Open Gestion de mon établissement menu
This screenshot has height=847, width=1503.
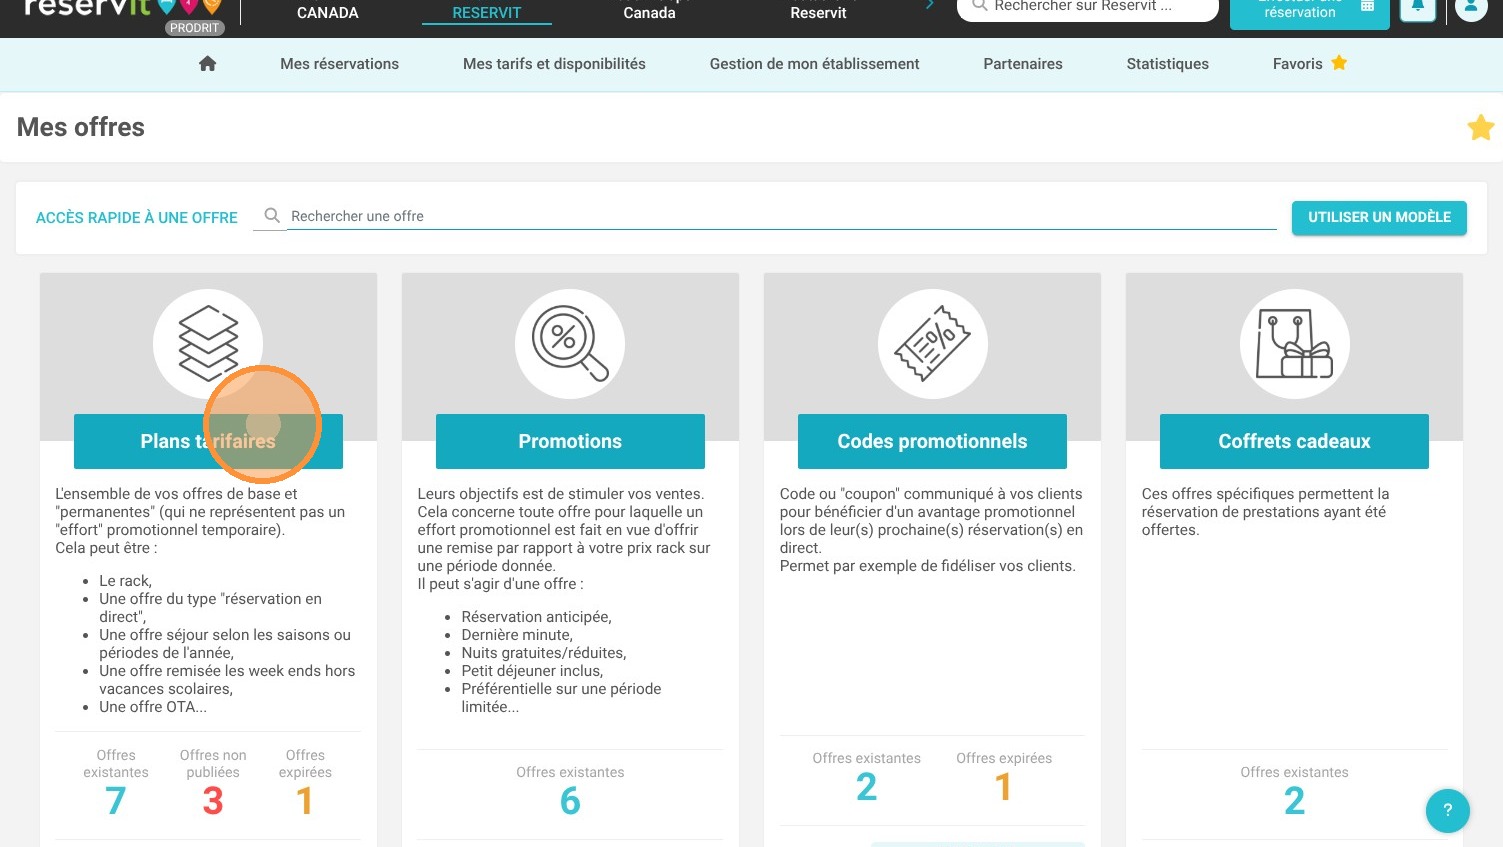pos(814,64)
